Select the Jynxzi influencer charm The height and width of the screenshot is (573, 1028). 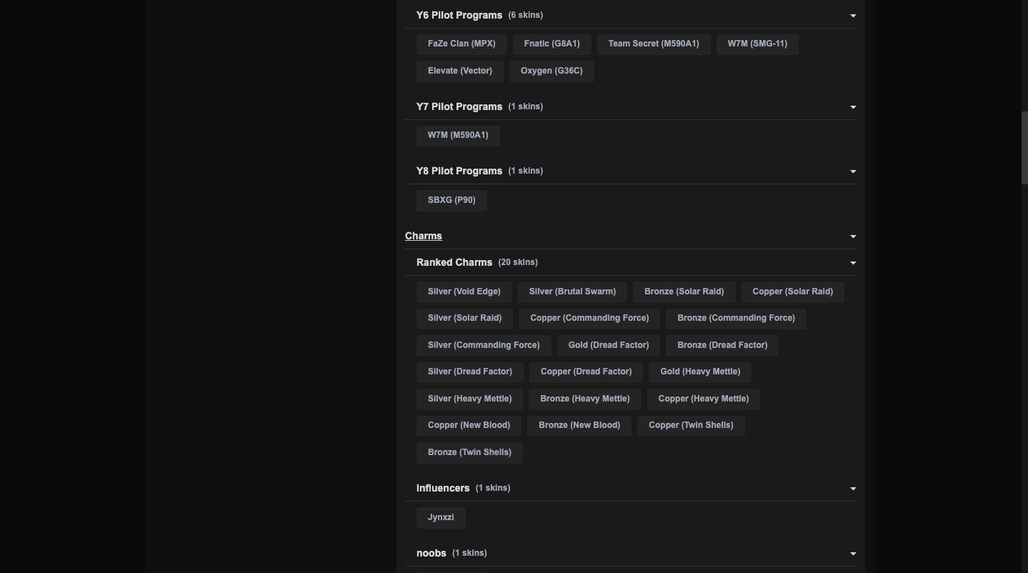(441, 517)
